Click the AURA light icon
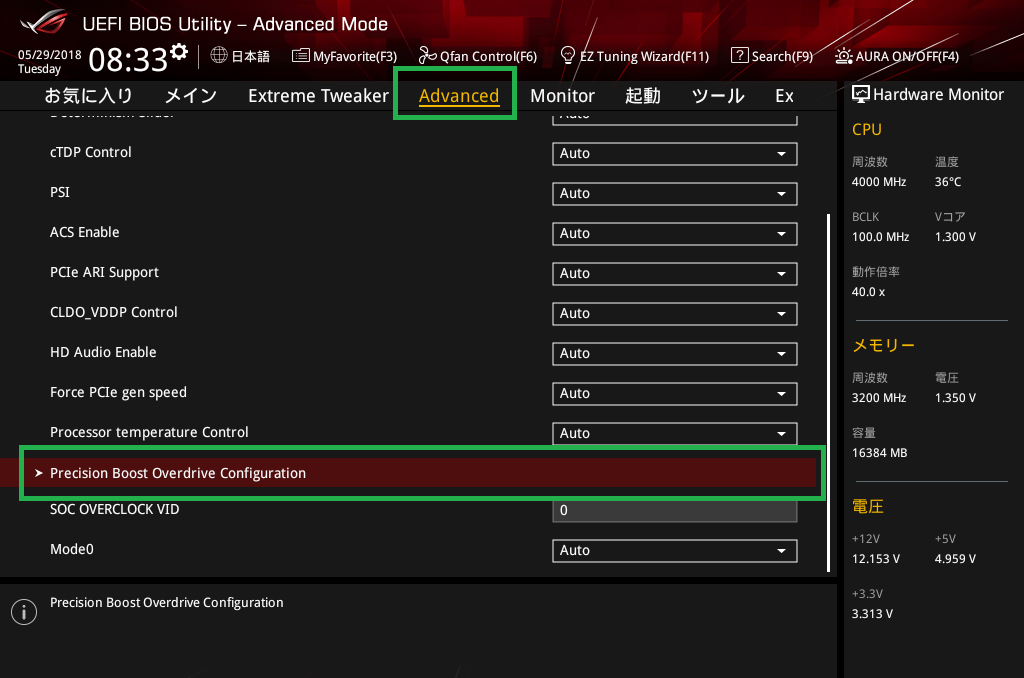This screenshot has width=1024, height=678. tap(843, 56)
